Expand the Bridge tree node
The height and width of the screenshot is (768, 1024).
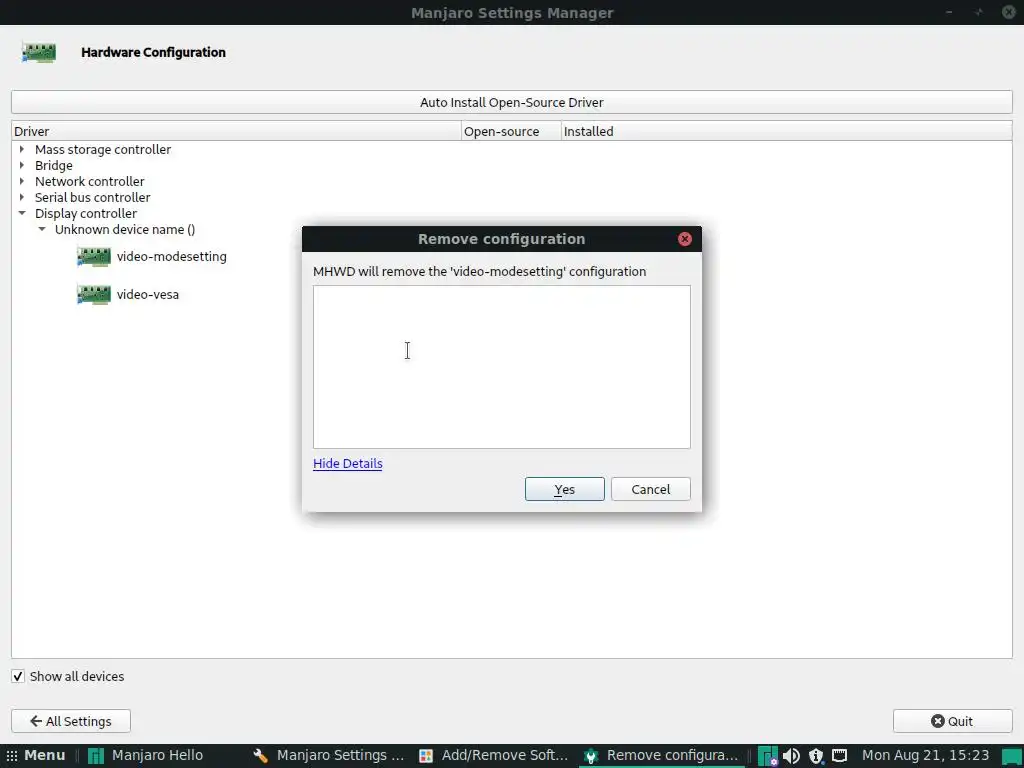(22, 165)
